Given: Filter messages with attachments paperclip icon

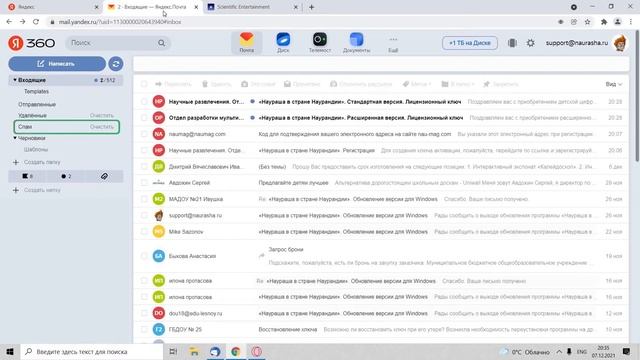Looking at the screenshot, I should coord(104,176).
